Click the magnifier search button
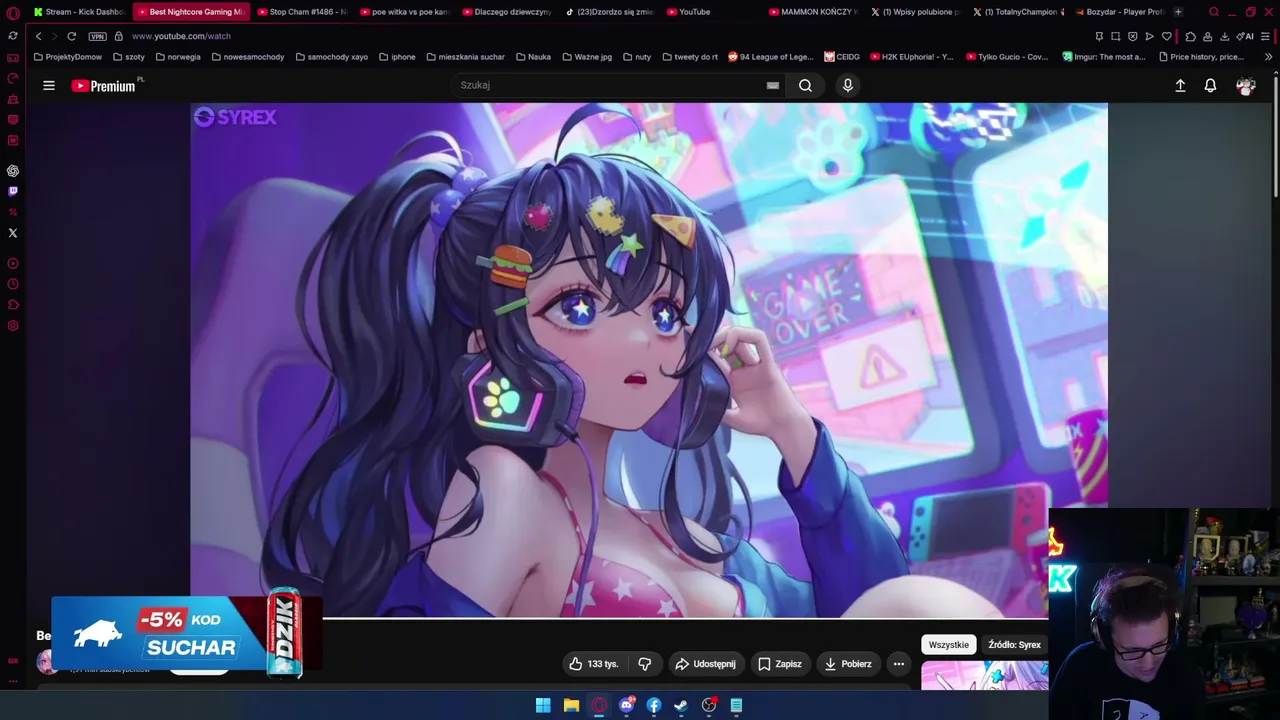 805,85
